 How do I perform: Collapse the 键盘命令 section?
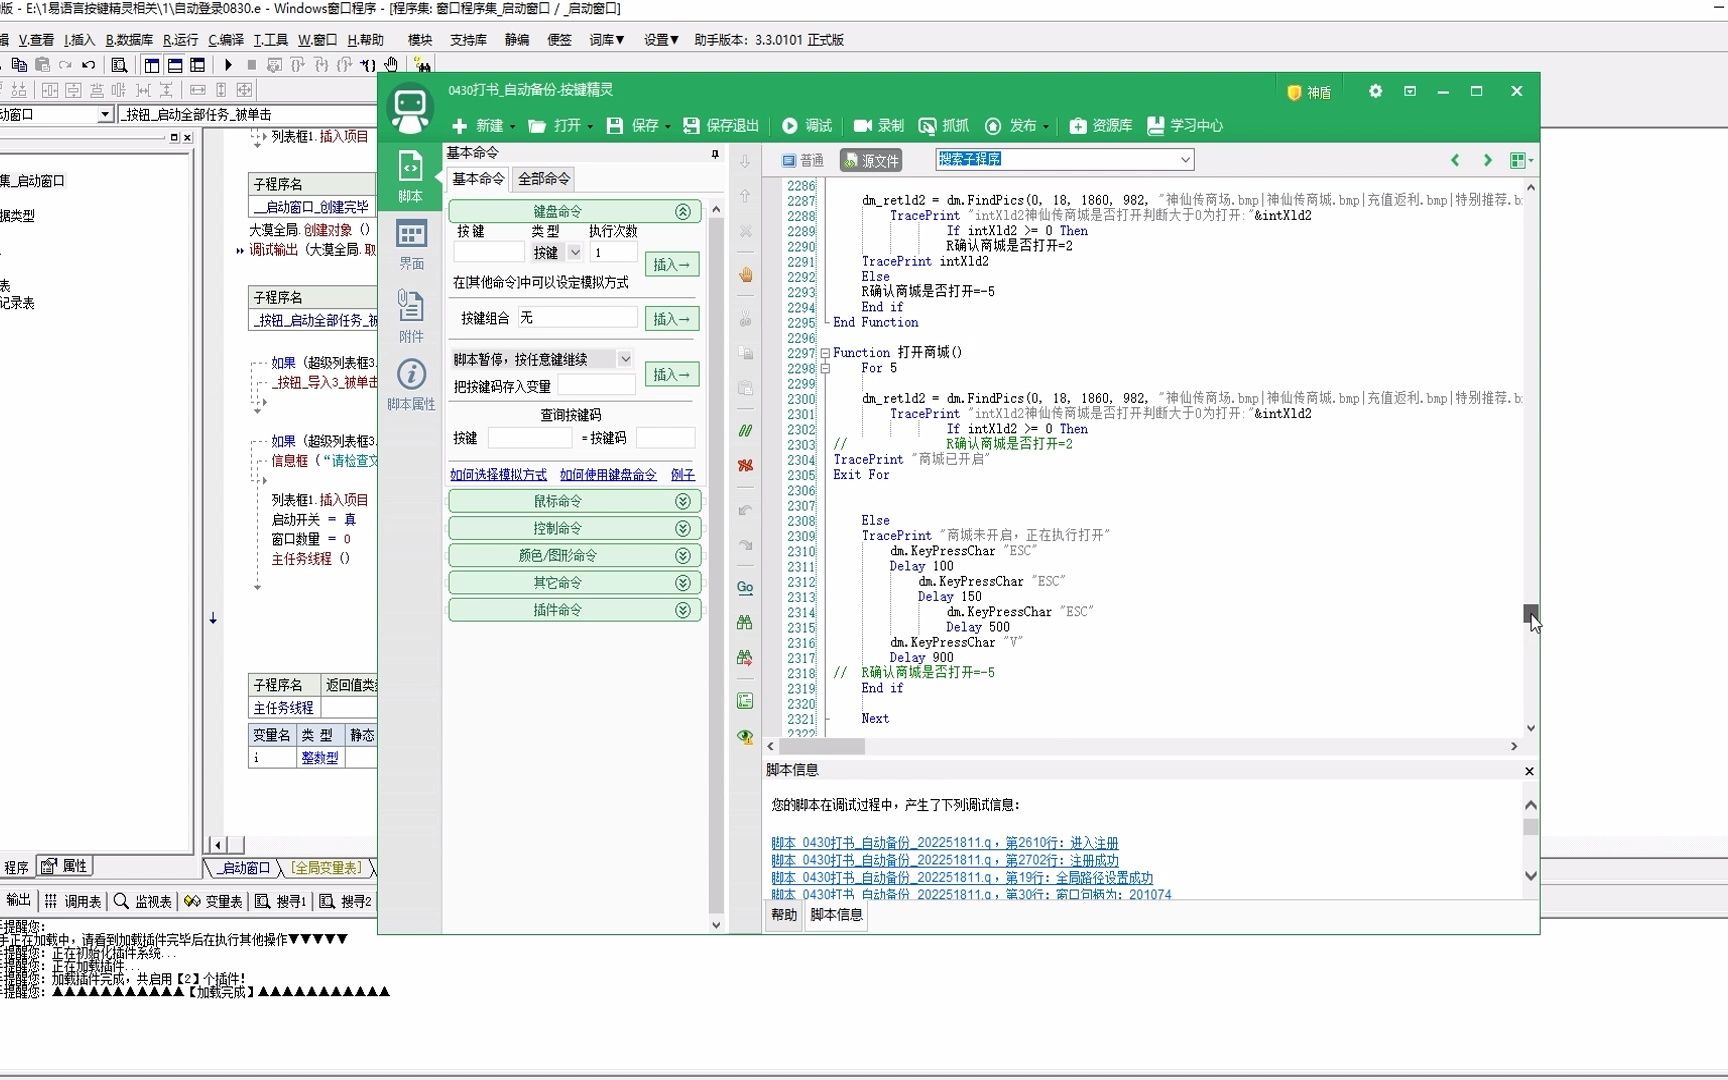[683, 212]
